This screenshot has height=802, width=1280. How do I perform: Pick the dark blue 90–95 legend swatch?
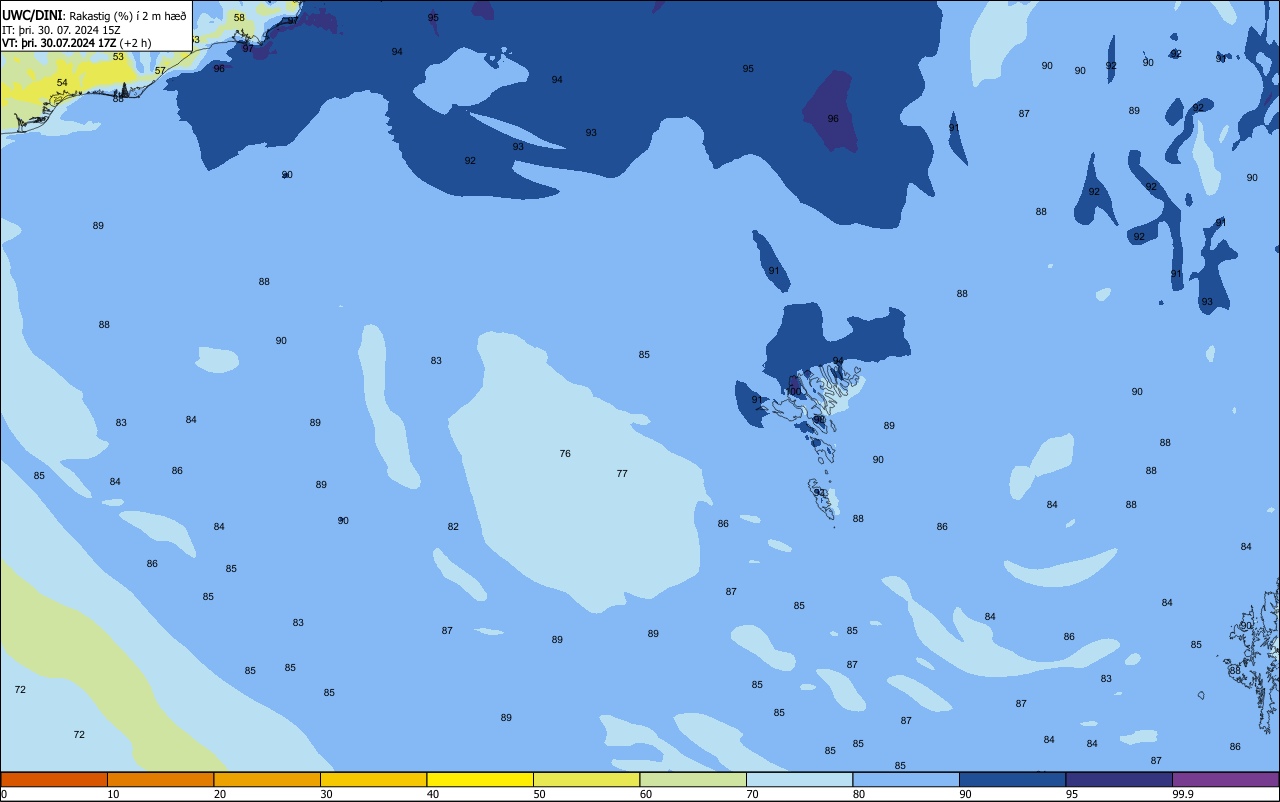point(1012,779)
